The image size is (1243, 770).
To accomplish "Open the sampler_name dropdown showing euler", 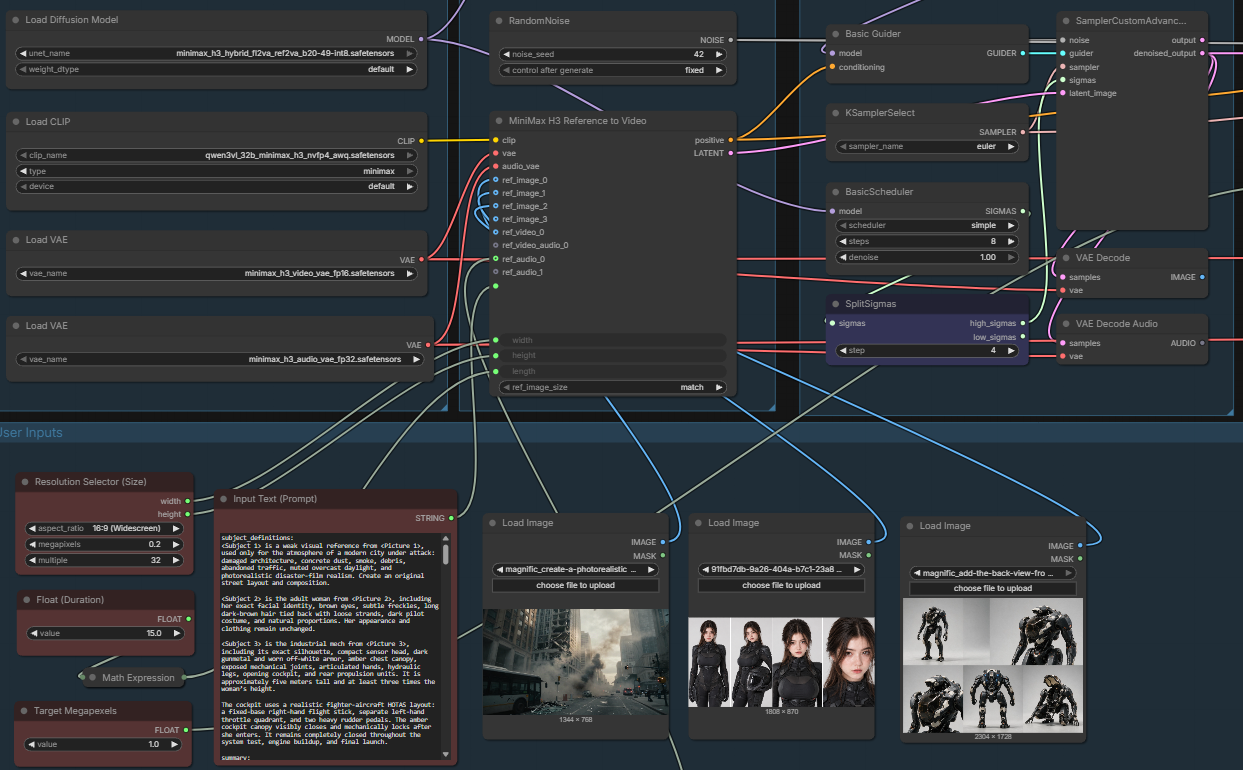I will pyautogui.click(x=927, y=146).
